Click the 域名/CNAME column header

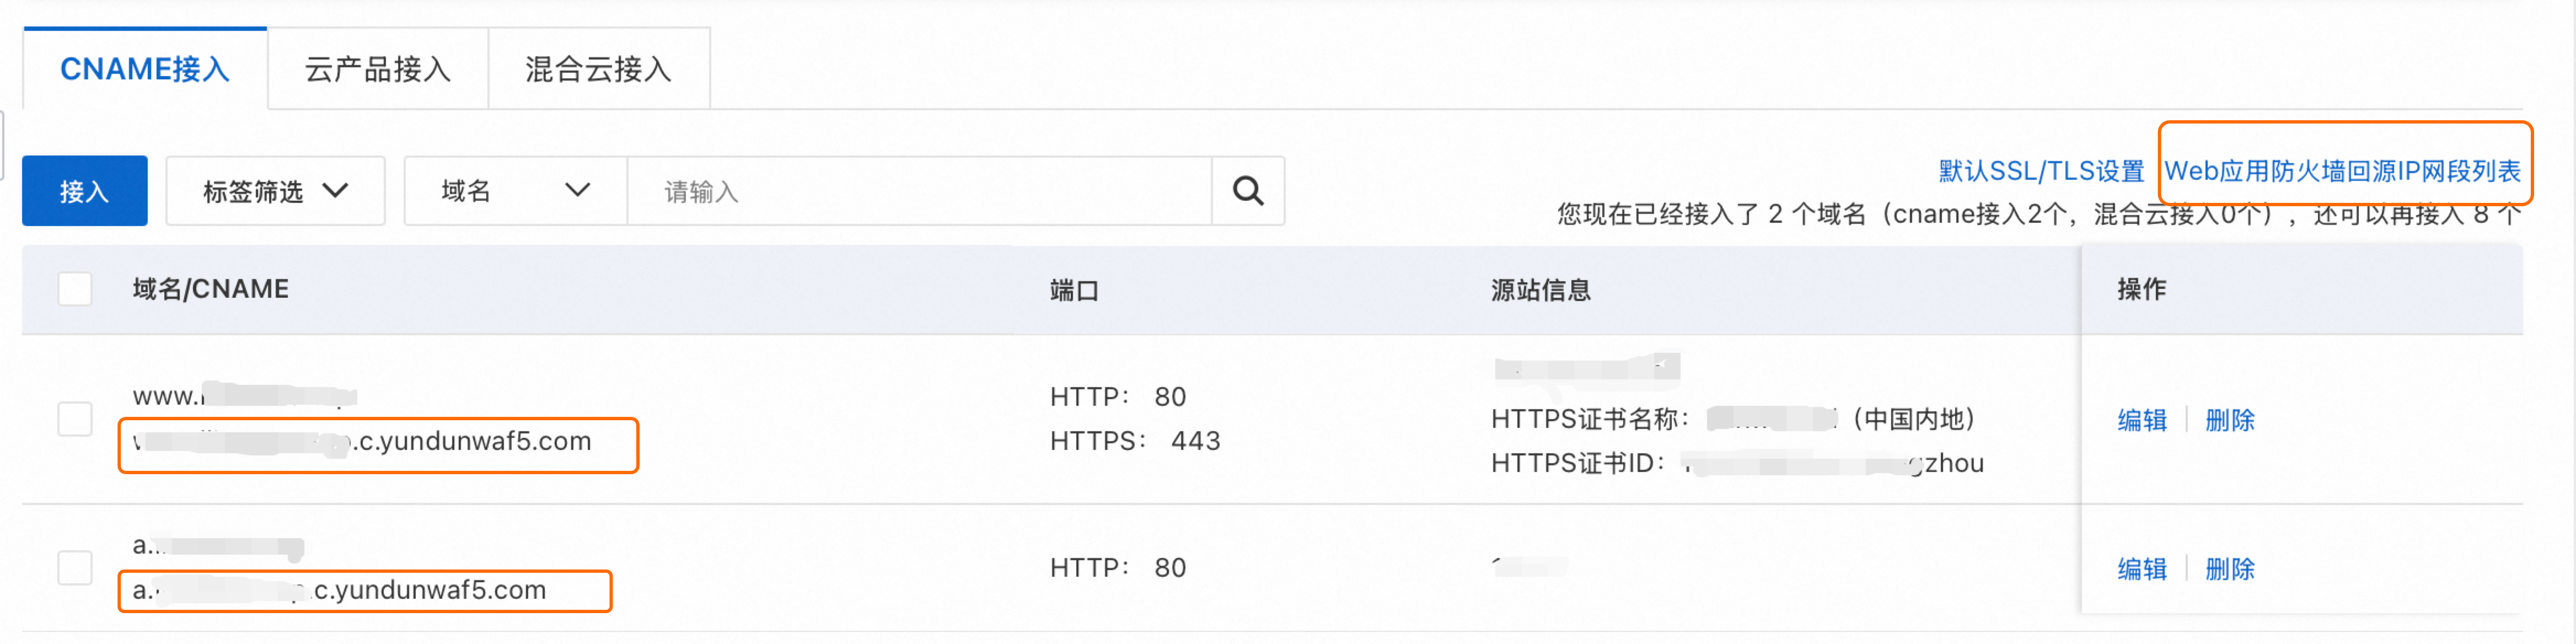(211, 289)
